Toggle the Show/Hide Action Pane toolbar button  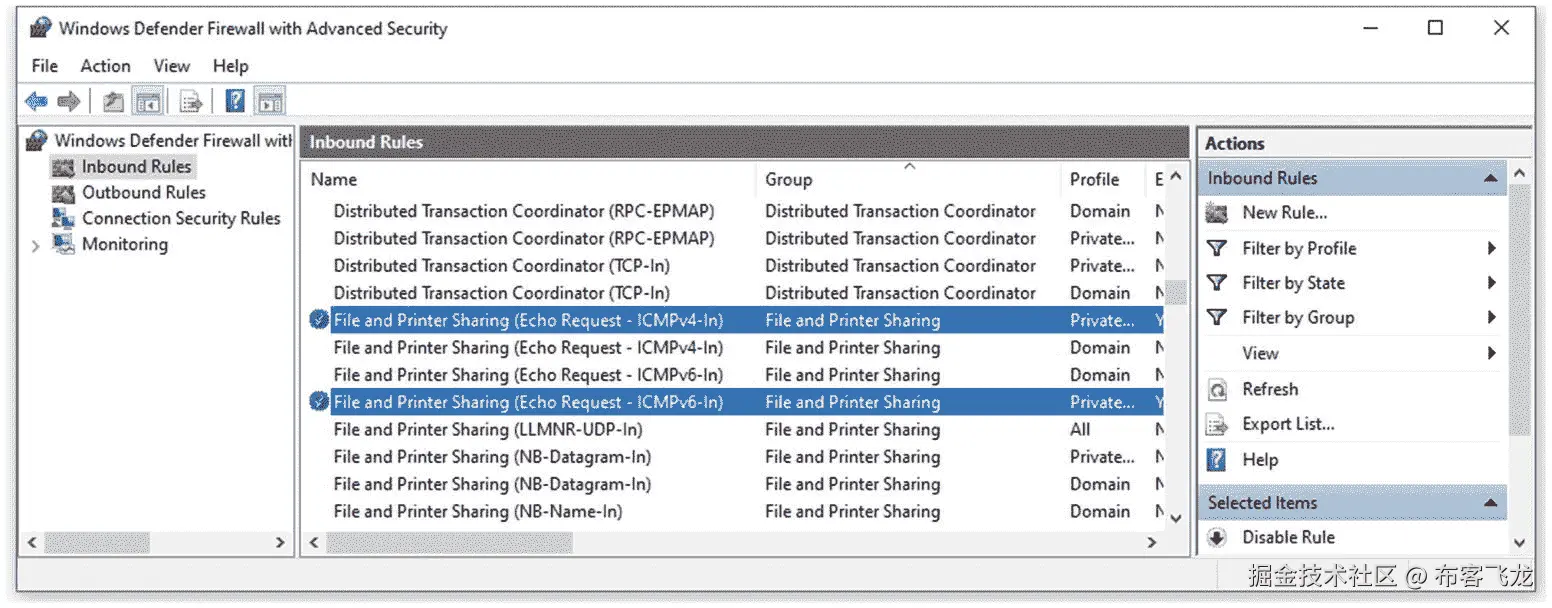pos(270,101)
